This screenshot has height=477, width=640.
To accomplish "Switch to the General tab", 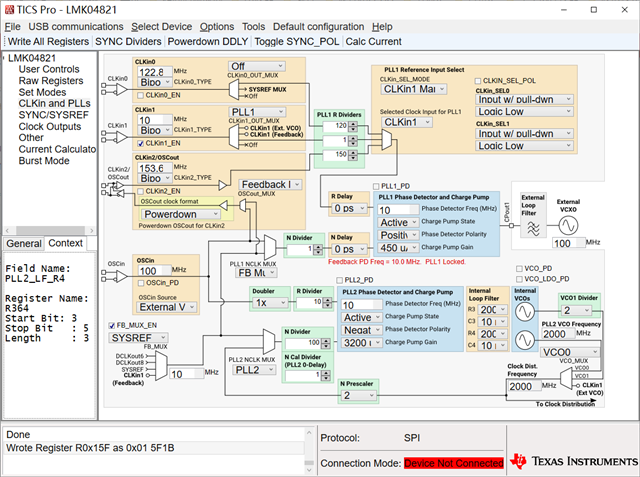I will 24,244.
